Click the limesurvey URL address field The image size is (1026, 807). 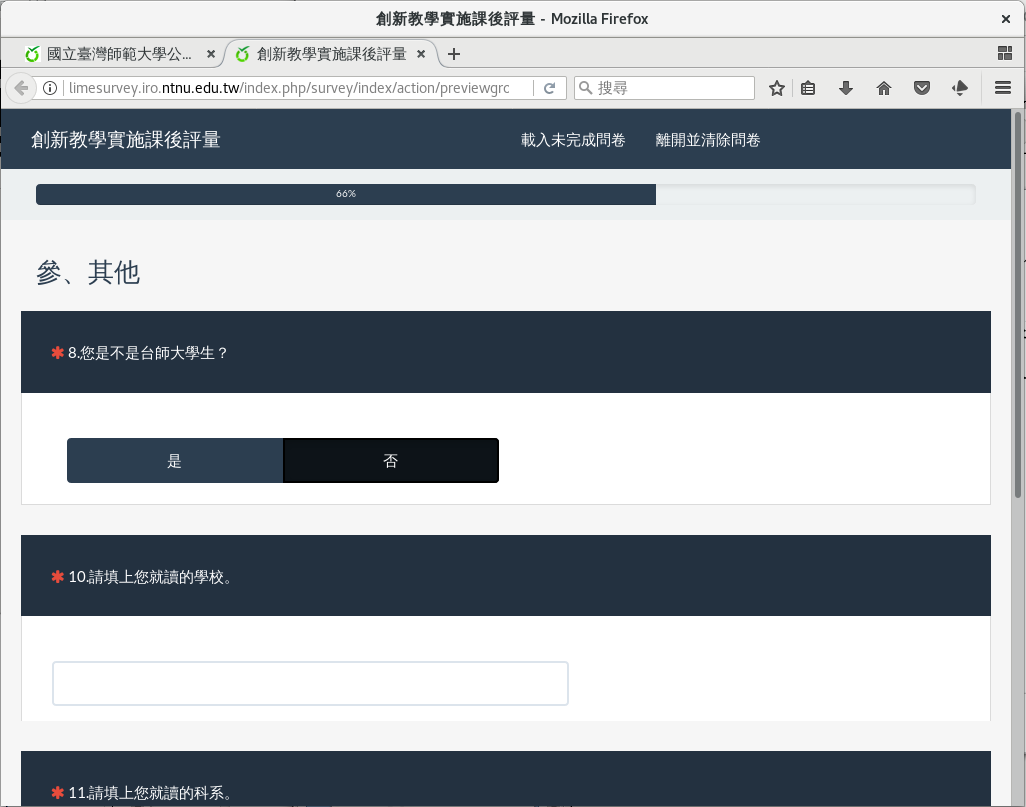click(x=289, y=88)
